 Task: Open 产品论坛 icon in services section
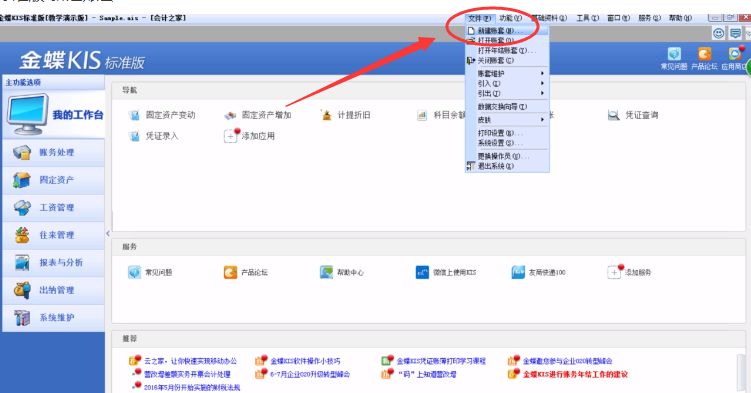point(230,272)
